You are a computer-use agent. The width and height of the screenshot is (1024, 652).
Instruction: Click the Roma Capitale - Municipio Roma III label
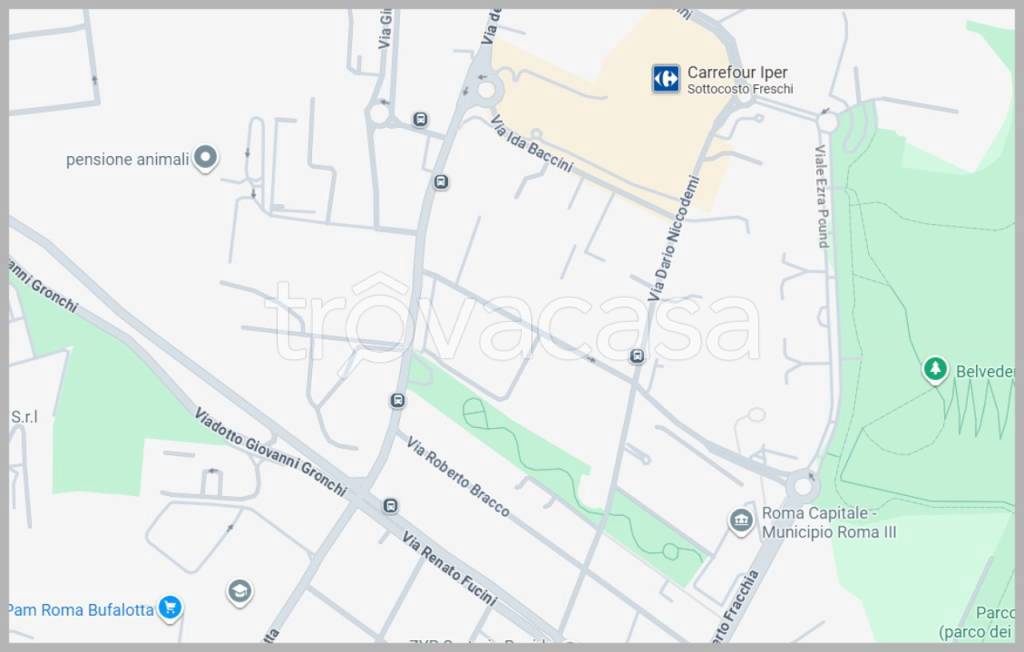point(829,523)
